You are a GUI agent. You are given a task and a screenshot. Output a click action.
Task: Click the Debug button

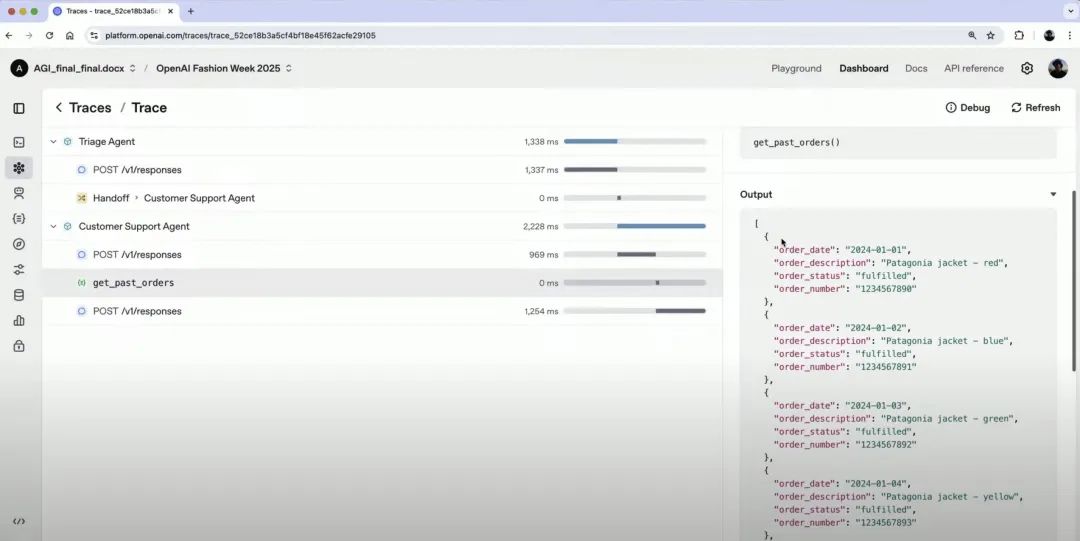(x=968, y=108)
